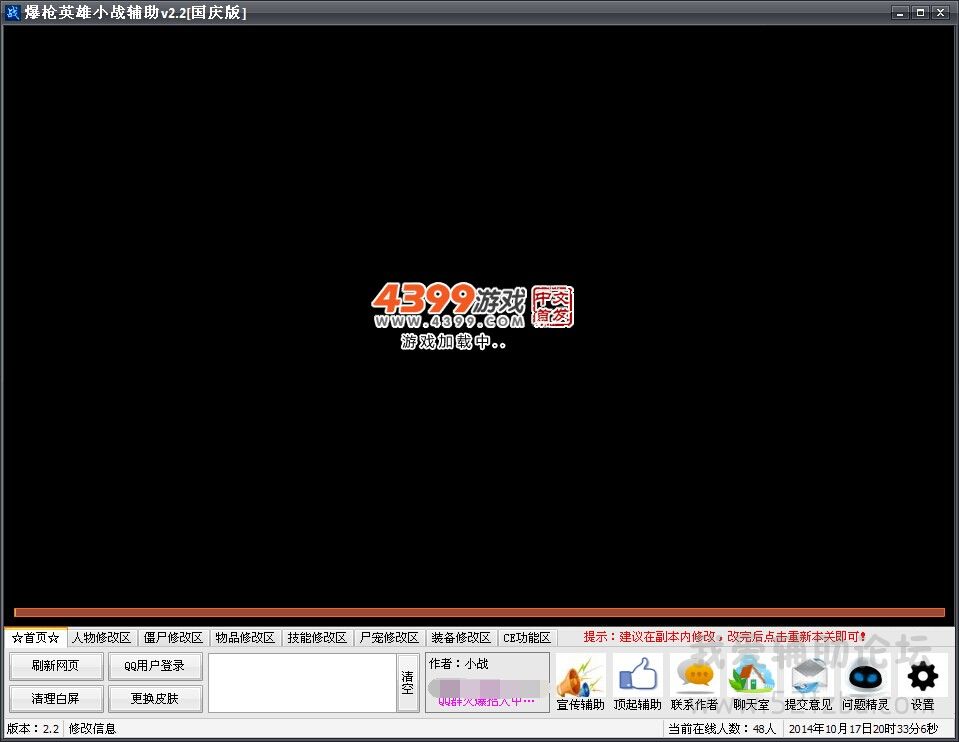Screen dimensions: 959x742
Task: Click the red 提示 hint text
Action: tap(725, 637)
